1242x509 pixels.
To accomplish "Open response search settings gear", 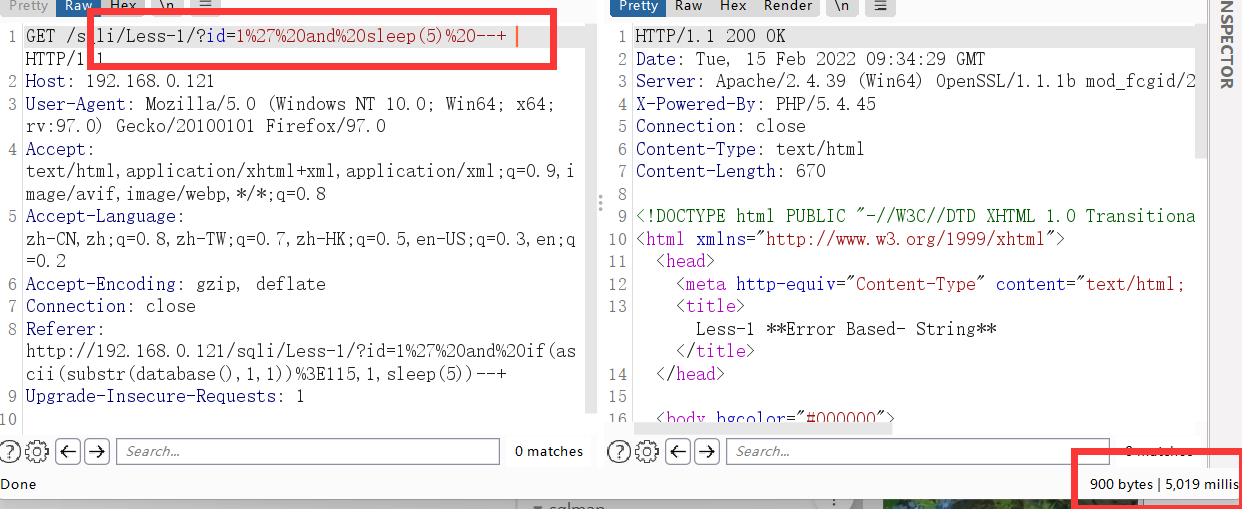I will click(646, 451).
